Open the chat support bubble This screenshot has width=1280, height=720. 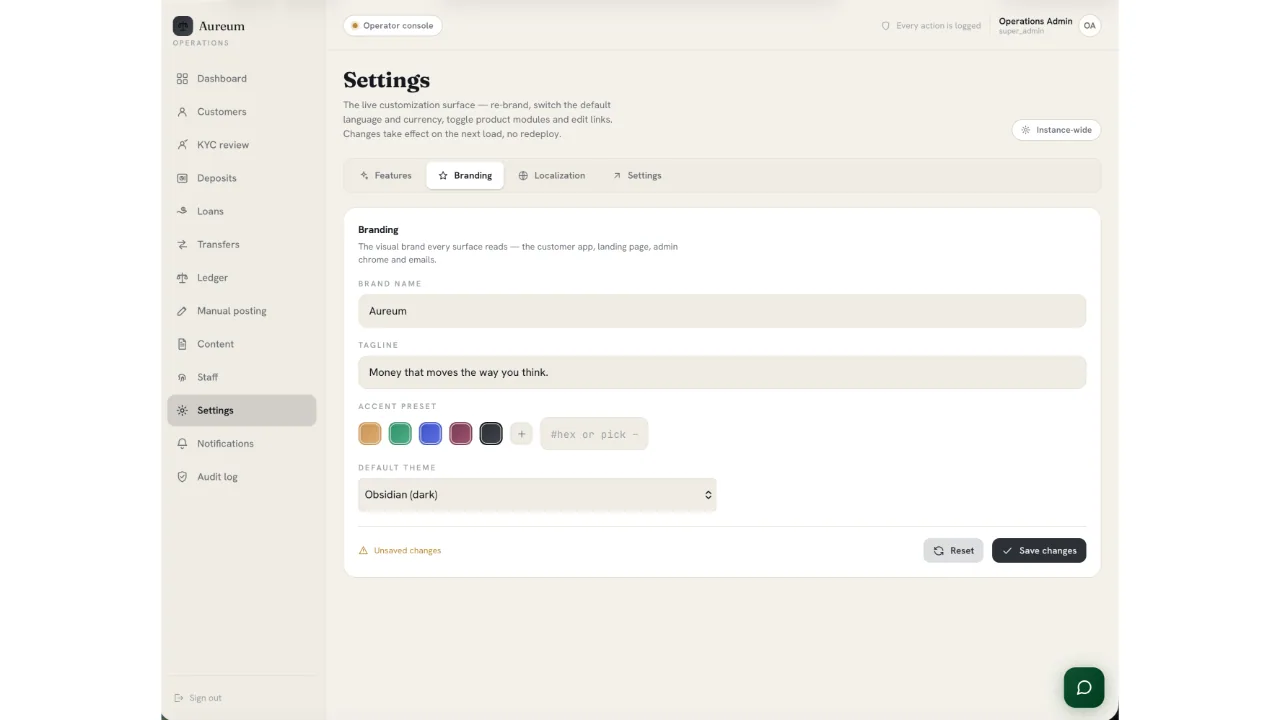[x=1084, y=687]
